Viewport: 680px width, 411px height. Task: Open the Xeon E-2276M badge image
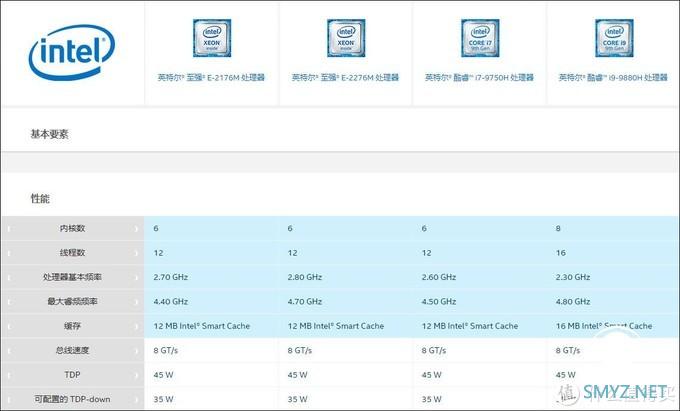point(346,38)
